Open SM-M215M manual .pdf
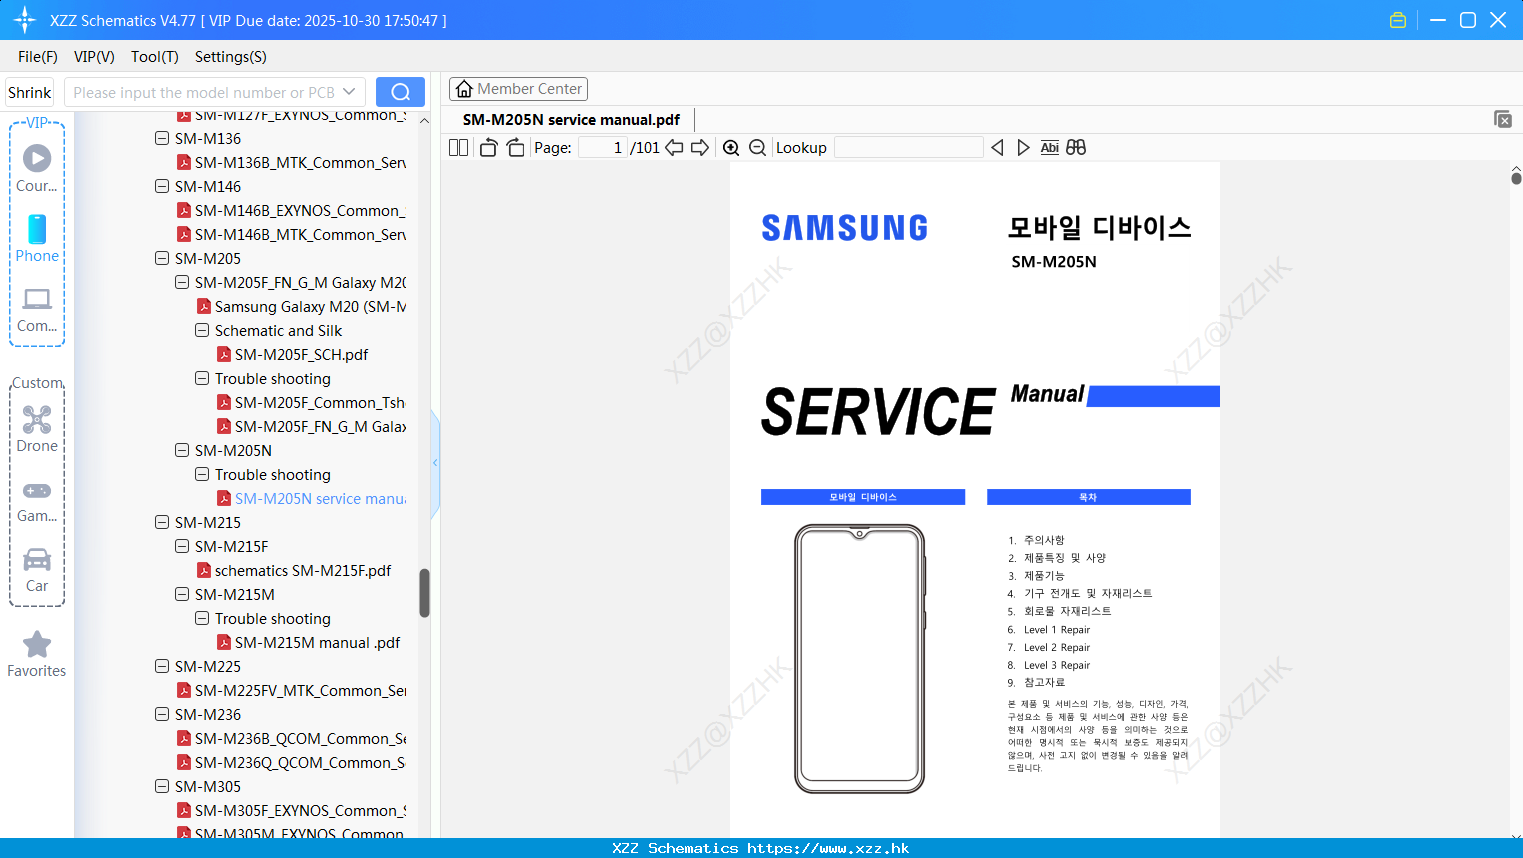The image size is (1523, 858). point(309,642)
